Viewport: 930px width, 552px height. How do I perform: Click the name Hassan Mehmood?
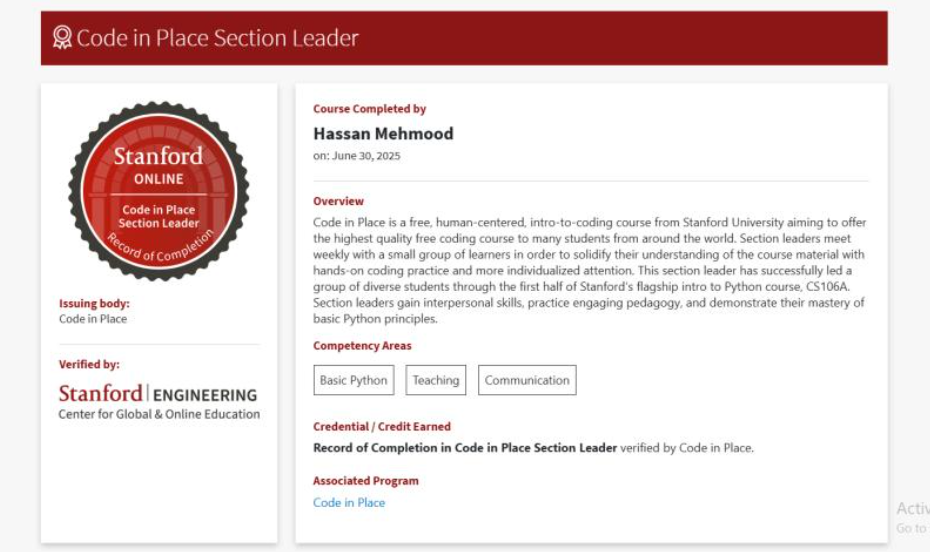(383, 133)
